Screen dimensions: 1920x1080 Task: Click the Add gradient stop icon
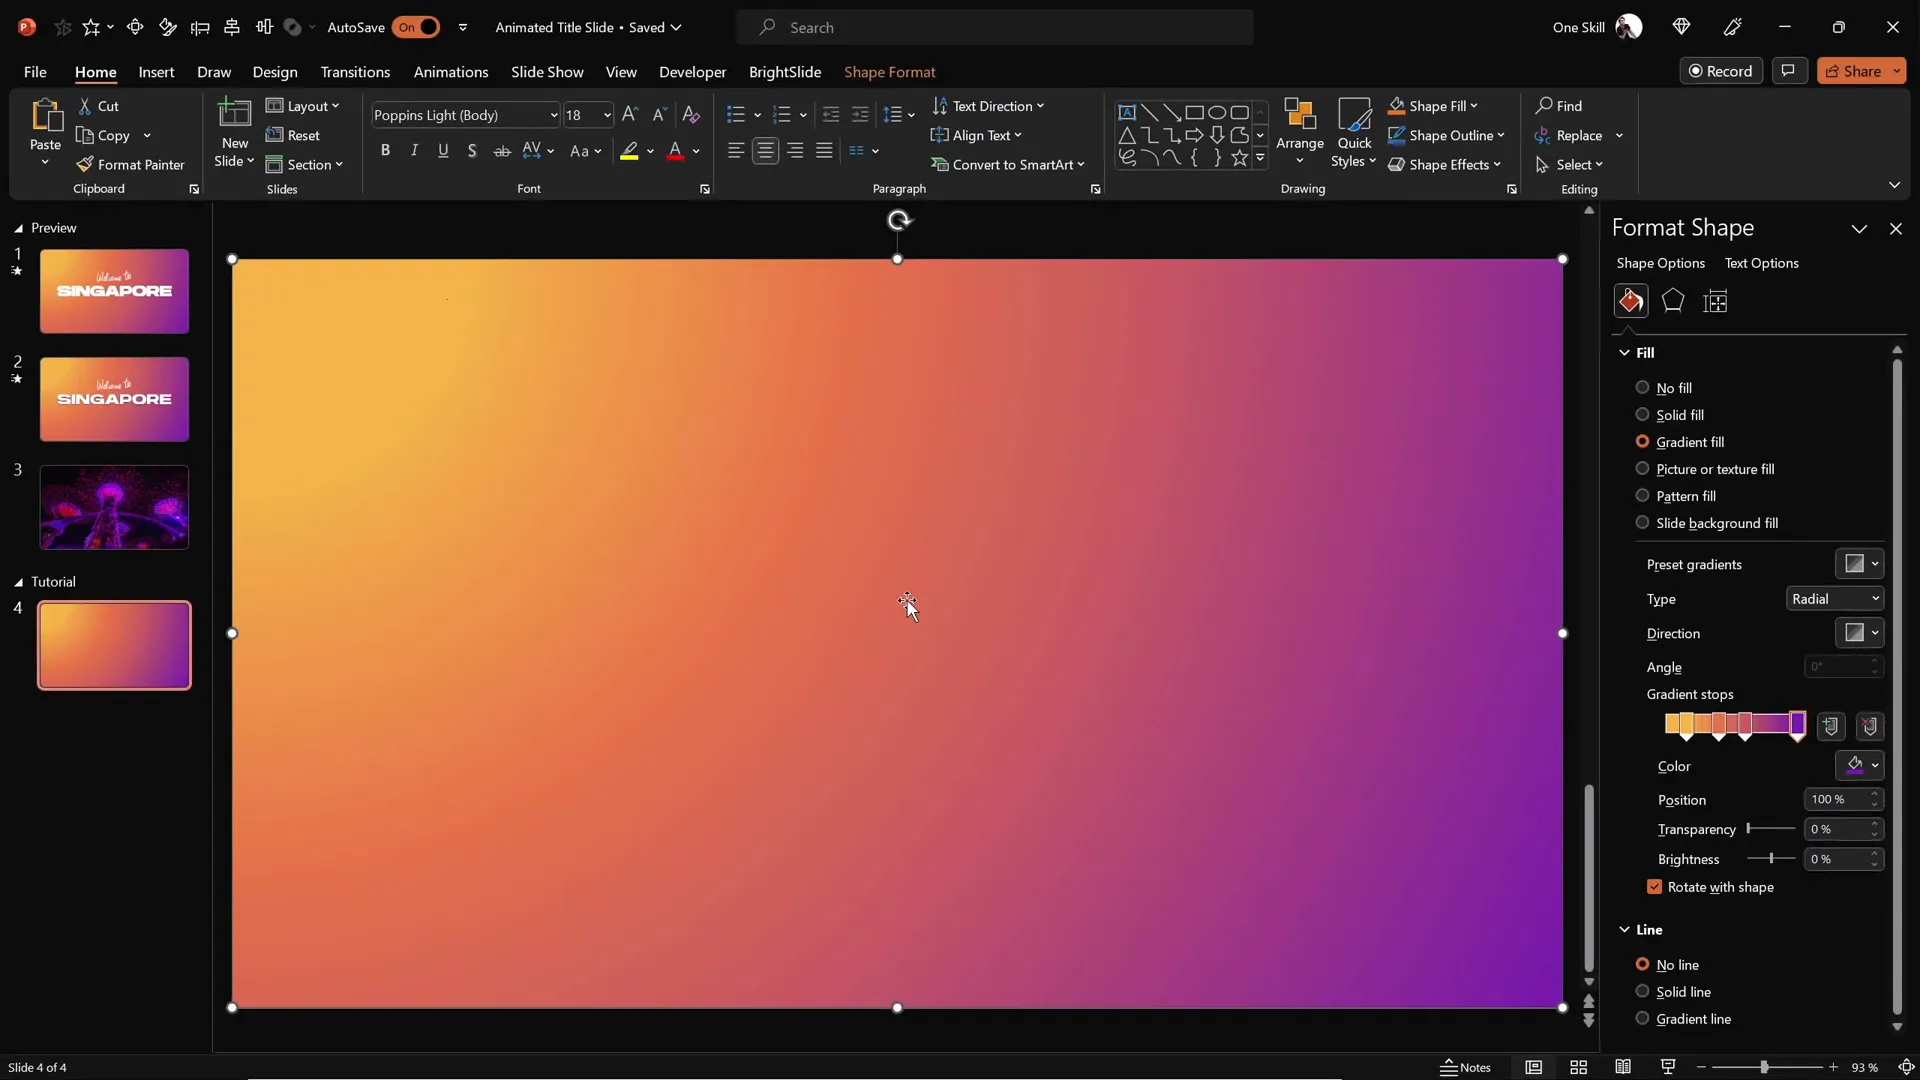1831,726
